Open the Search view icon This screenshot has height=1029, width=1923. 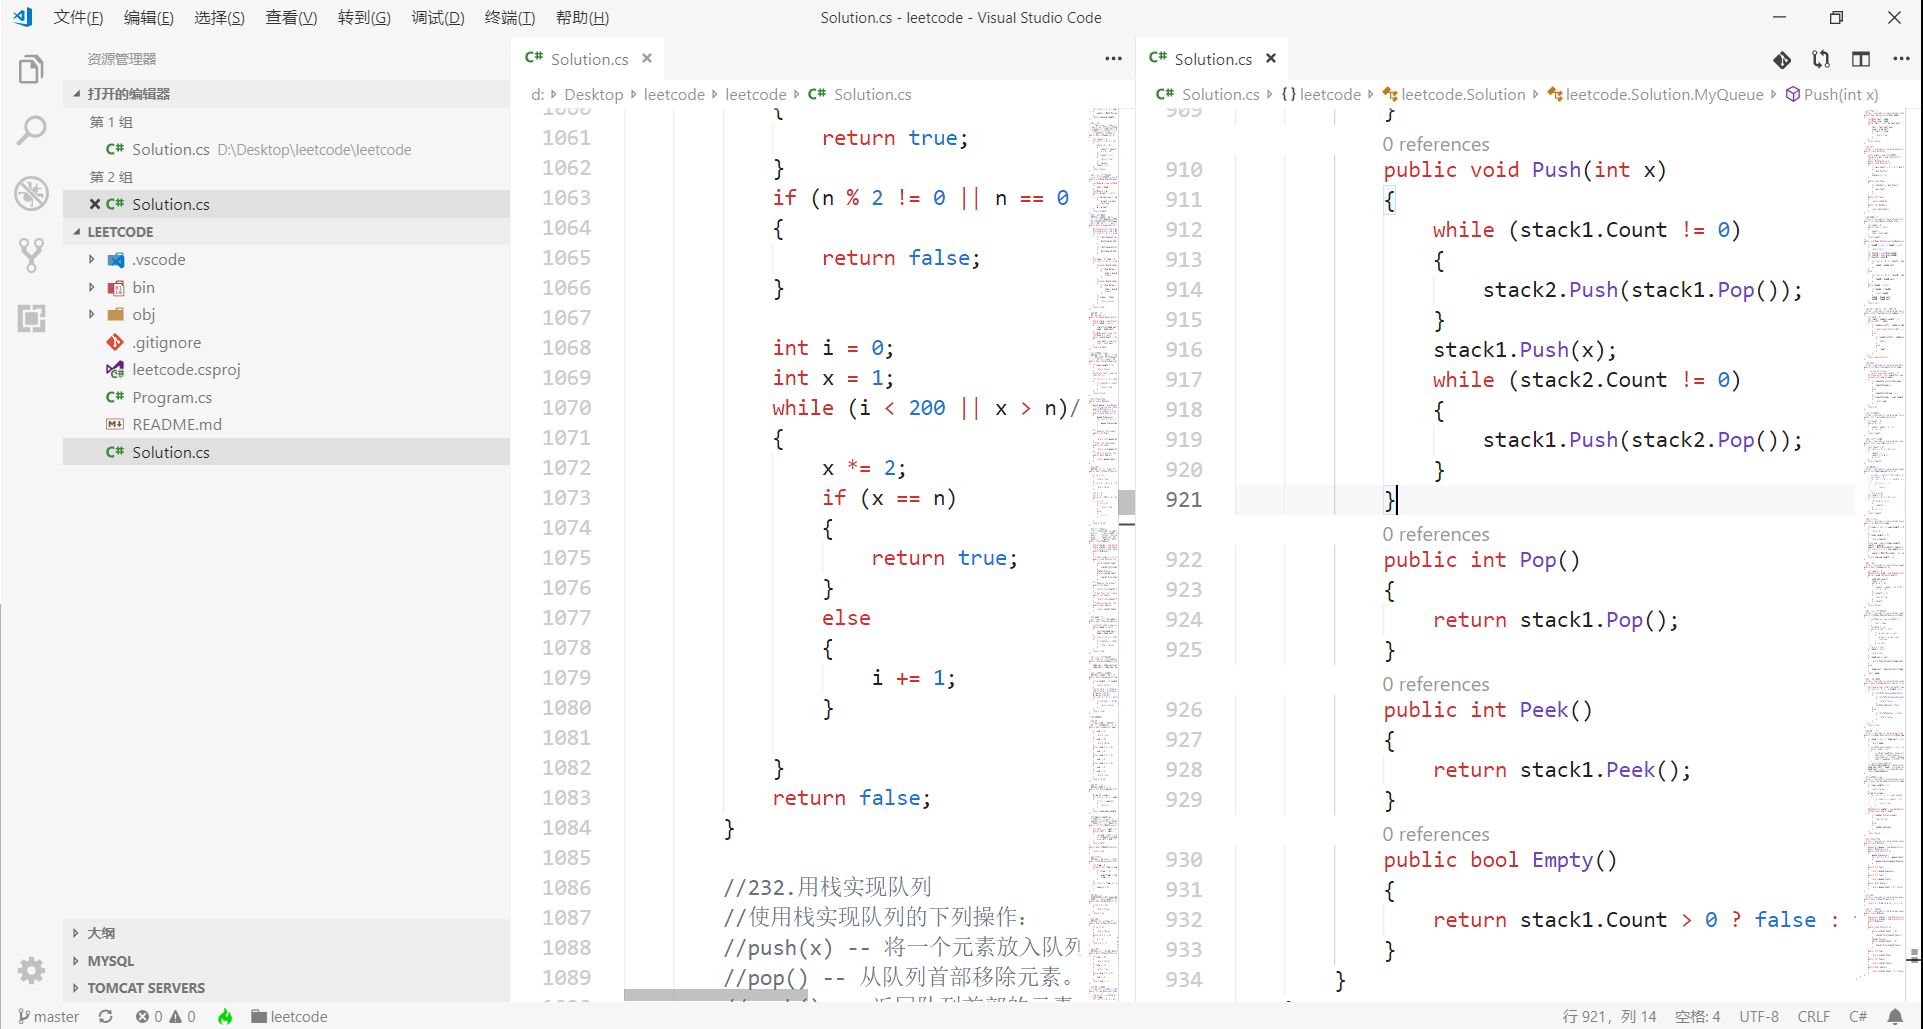(31, 130)
